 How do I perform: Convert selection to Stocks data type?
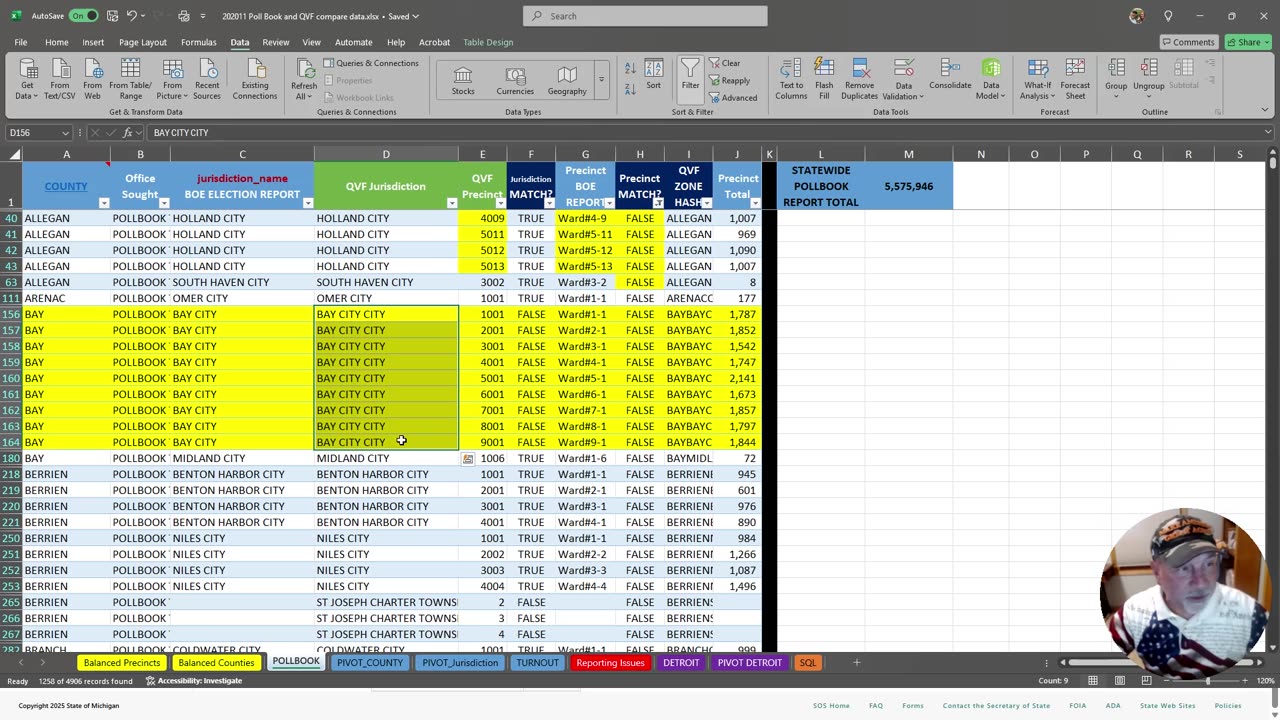(463, 81)
